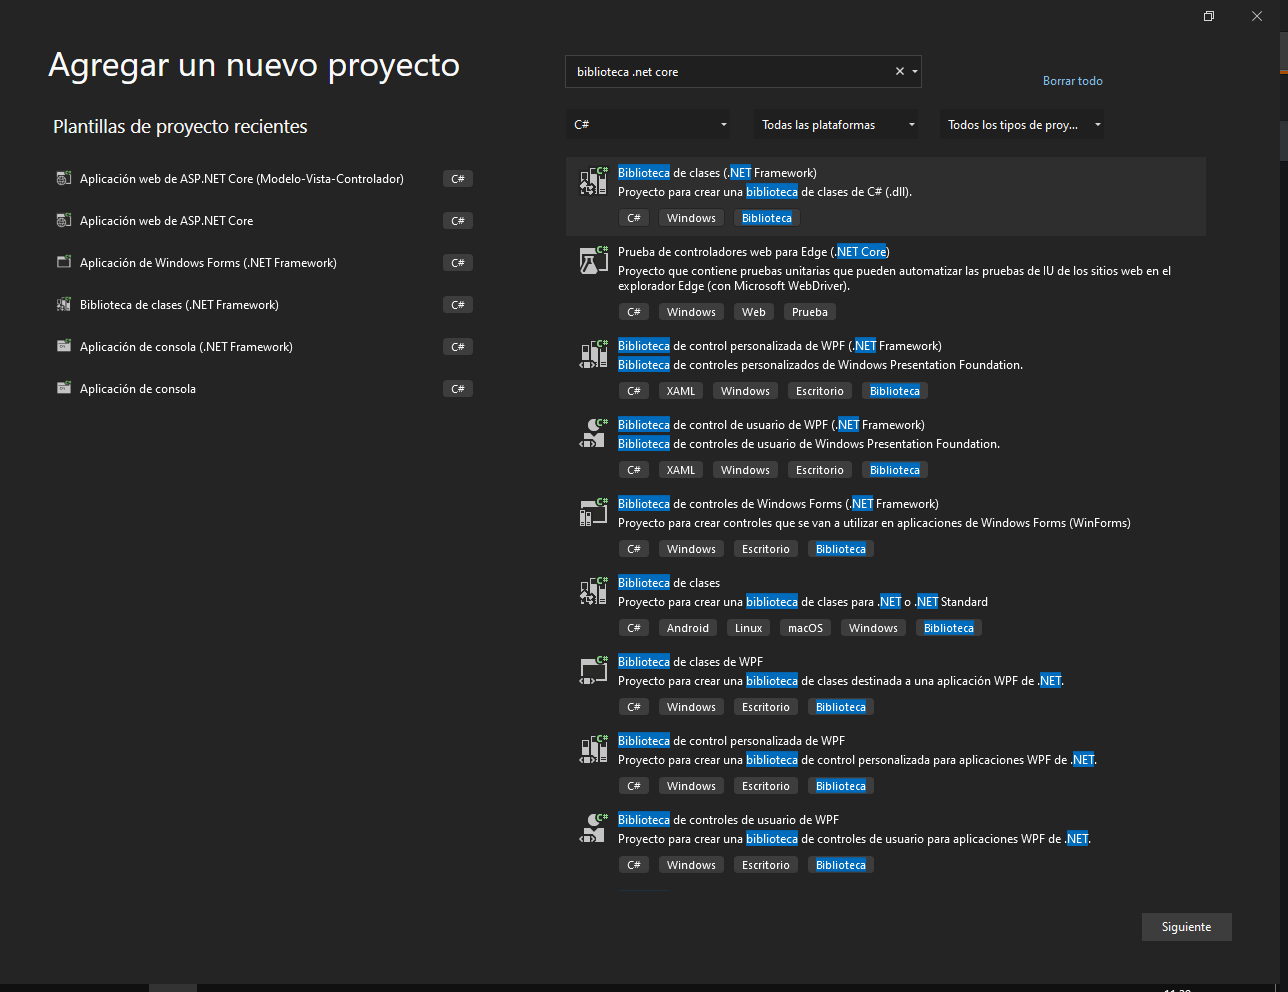Screen dimensions: 1288x992
Task: Open the Todas las plataformas dropdown
Action: 837,125
